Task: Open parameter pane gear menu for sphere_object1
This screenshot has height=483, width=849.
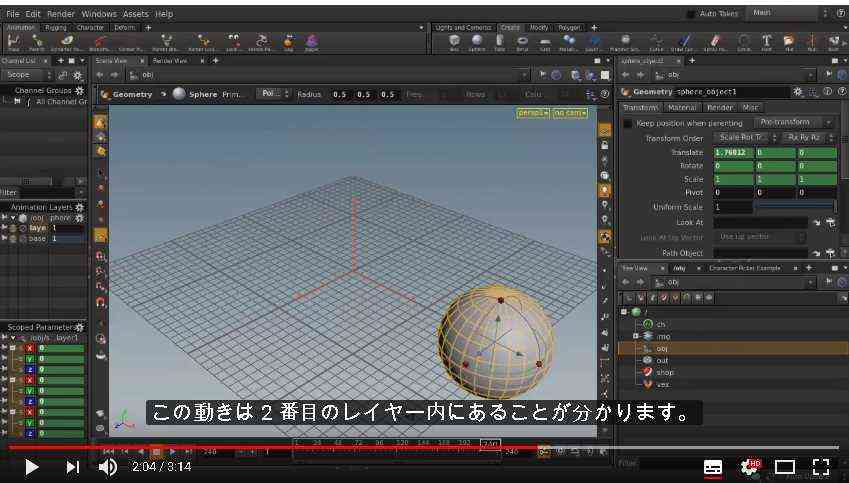Action: [x=798, y=92]
